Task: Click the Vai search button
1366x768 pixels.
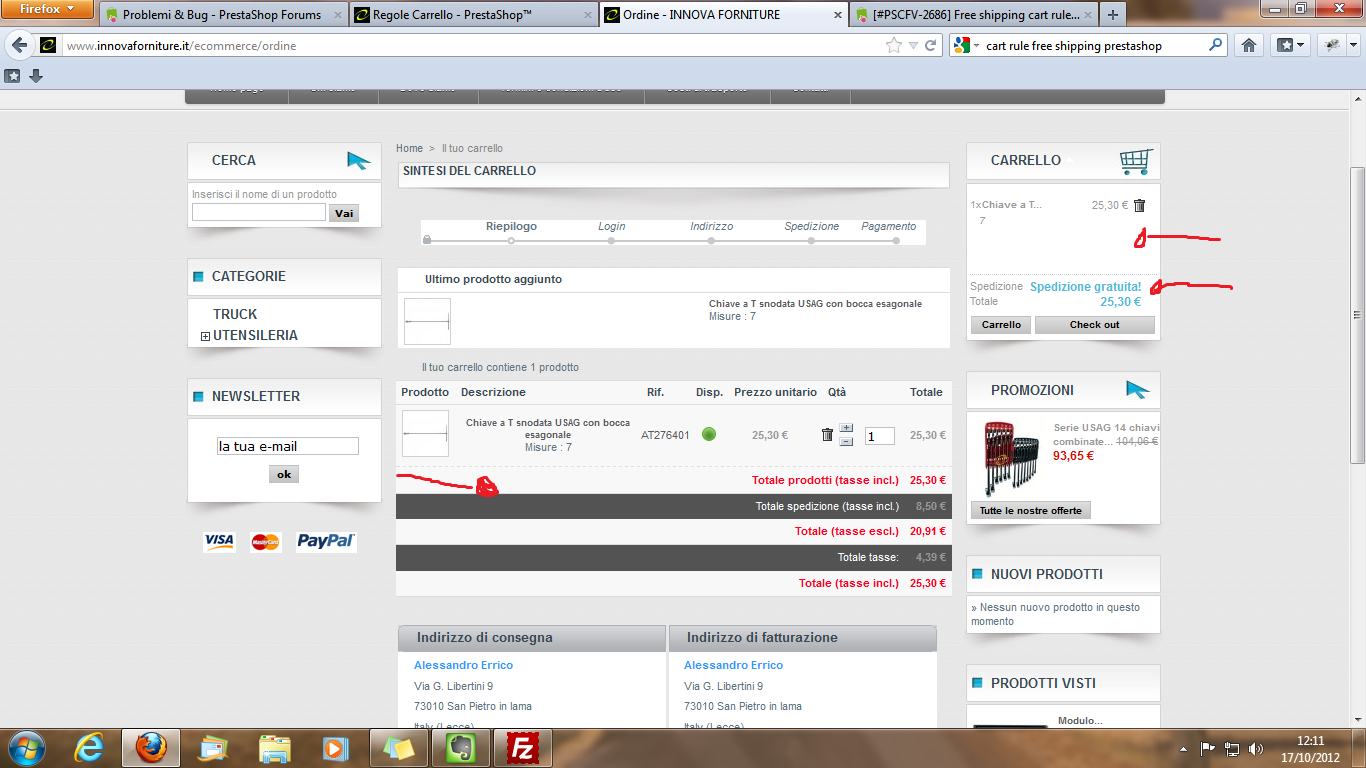Action: pos(344,213)
